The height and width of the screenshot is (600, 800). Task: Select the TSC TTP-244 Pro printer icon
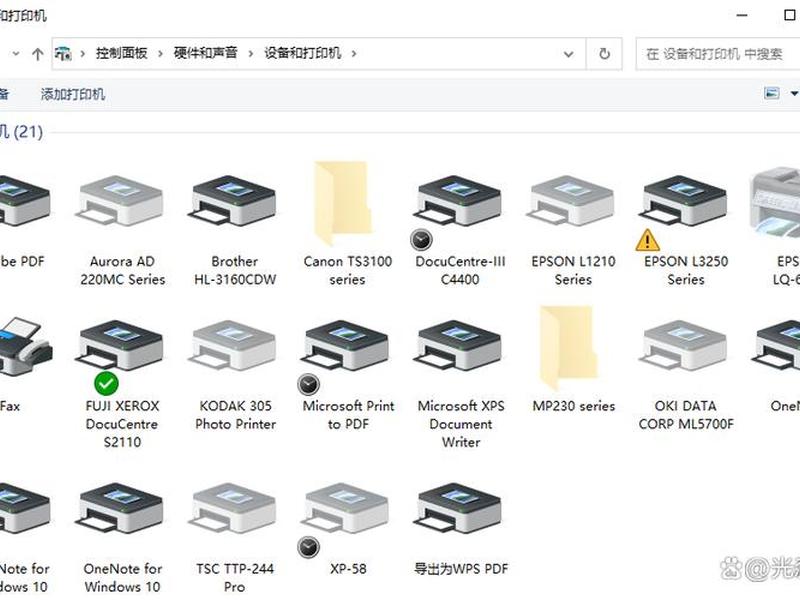[234, 508]
